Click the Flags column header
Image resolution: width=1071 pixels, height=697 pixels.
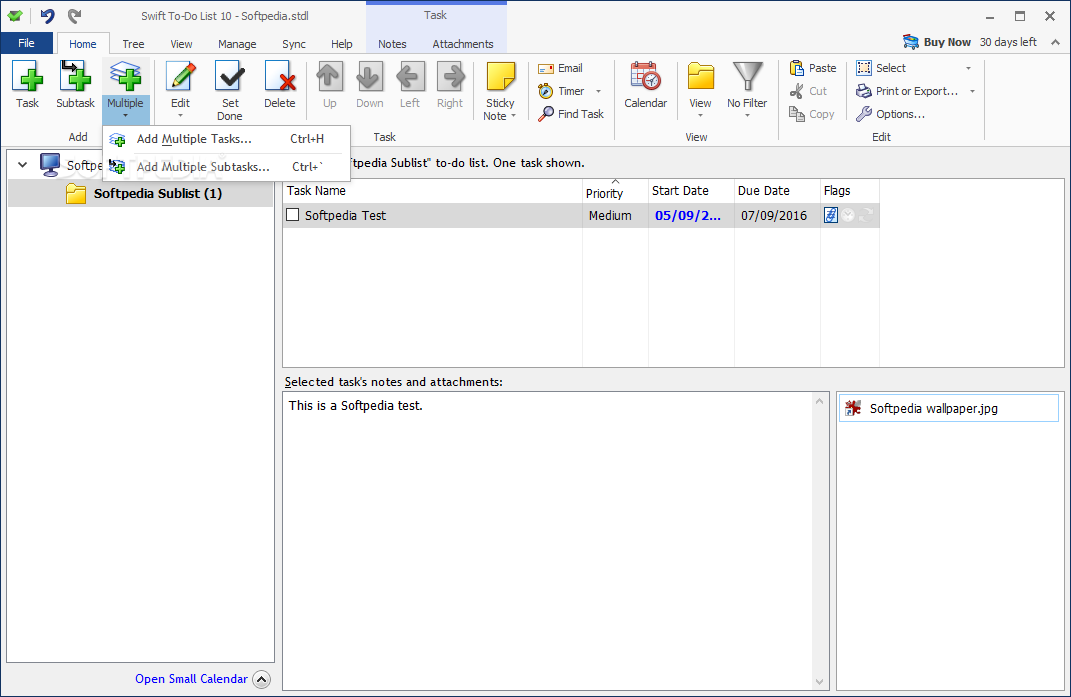pyautogui.click(x=850, y=191)
